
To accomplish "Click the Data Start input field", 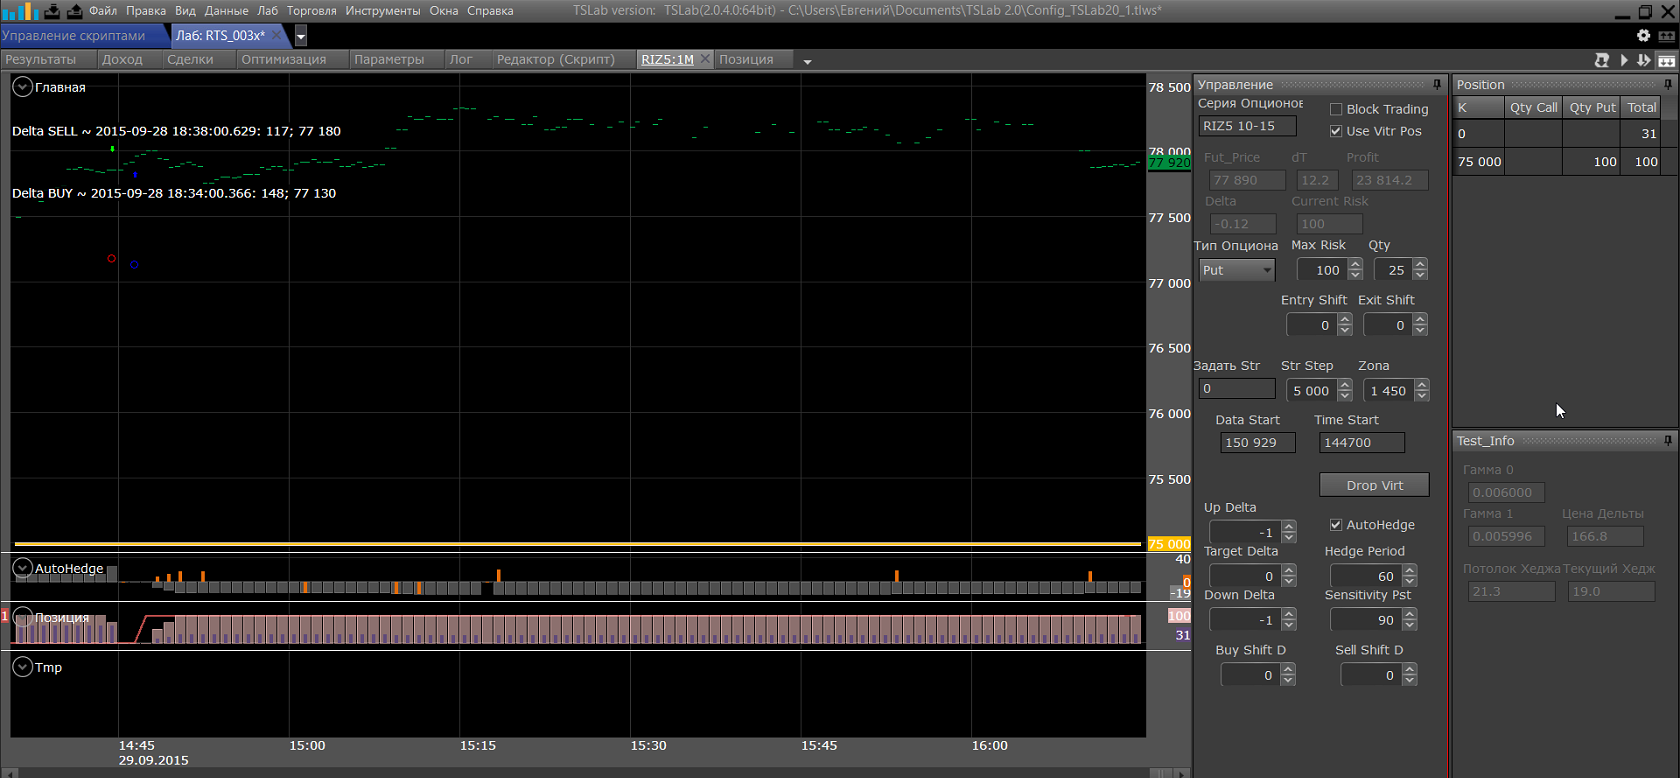I will (x=1257, y=442).
